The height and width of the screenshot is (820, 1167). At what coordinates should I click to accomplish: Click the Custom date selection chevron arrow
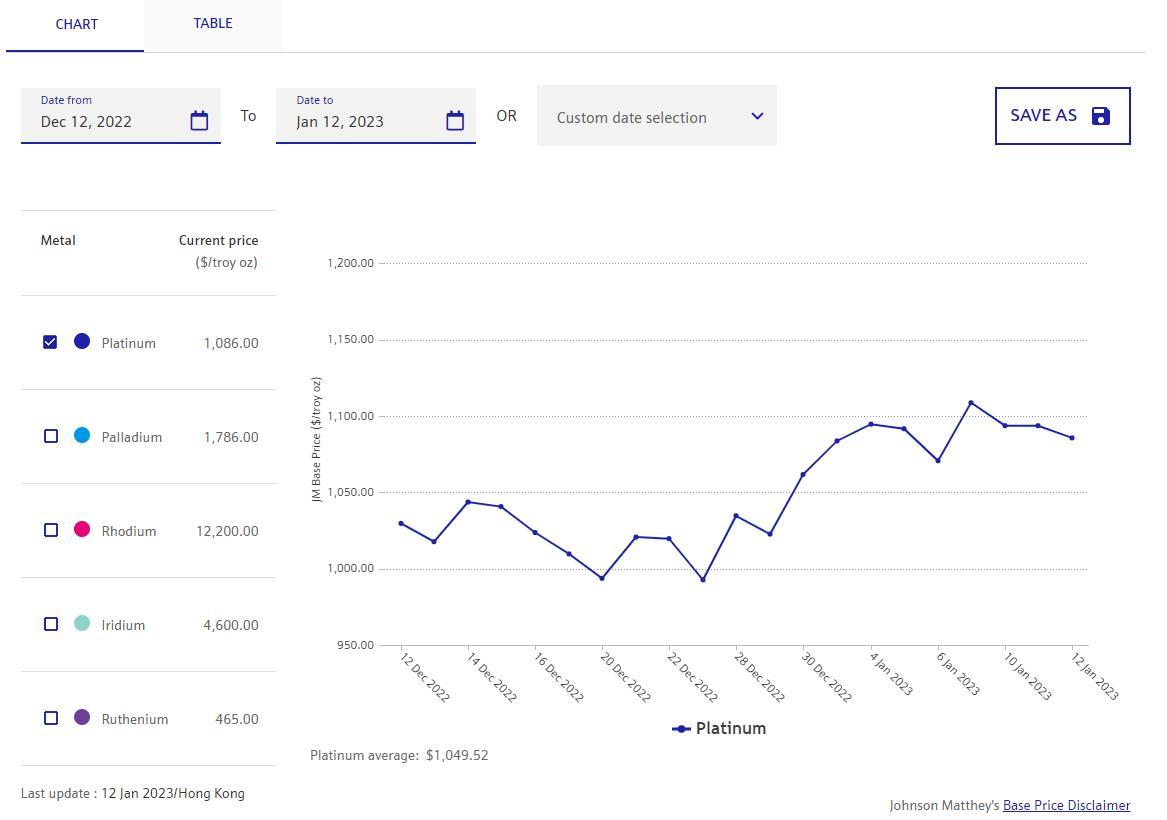[757, 116]
